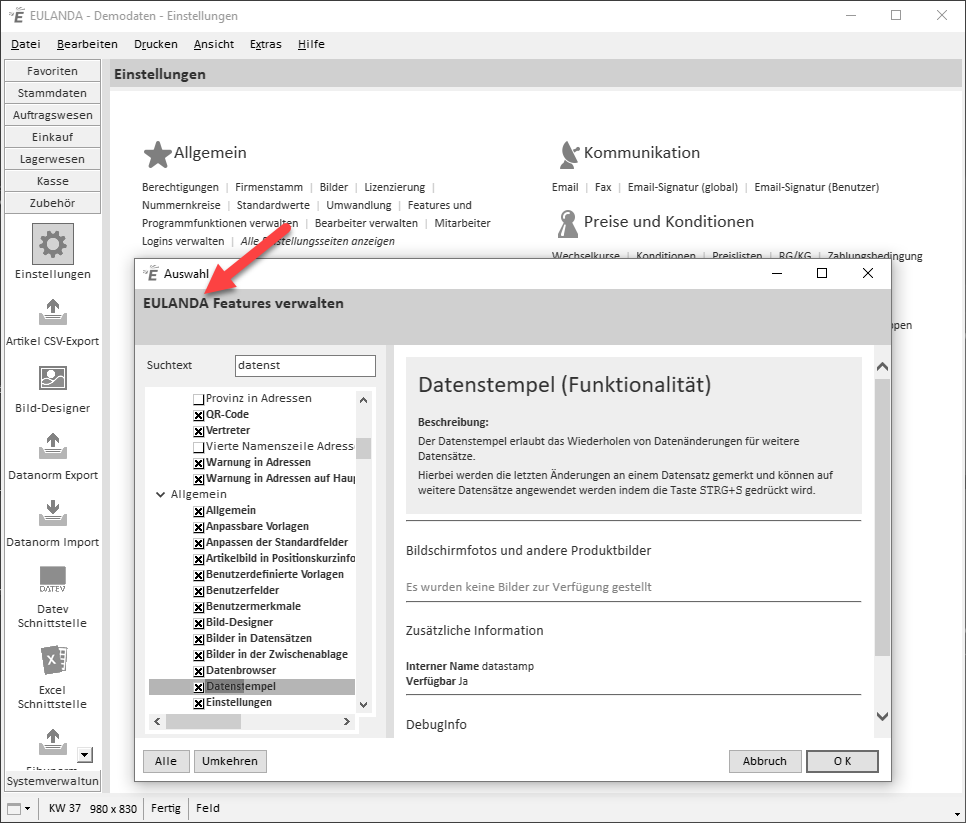Launch the Datanorm Export icon
This screenshot has height=823, width=966.
click(x=53, y=445)
